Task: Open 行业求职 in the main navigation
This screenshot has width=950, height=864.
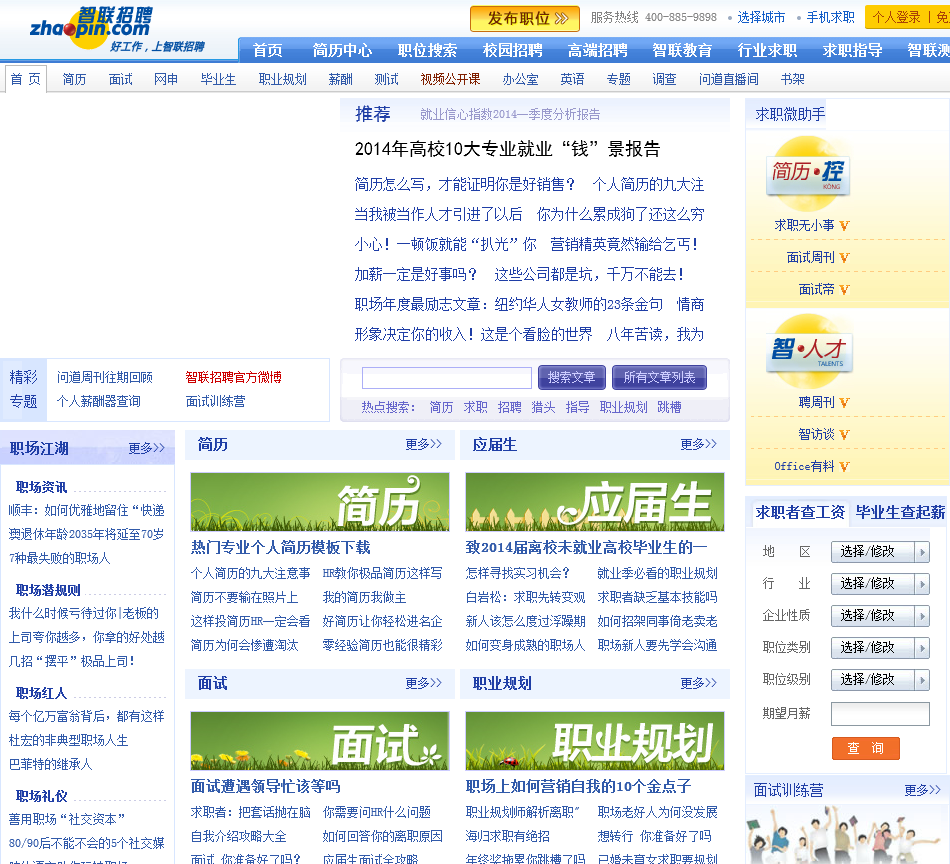Action: click(767, 50)
